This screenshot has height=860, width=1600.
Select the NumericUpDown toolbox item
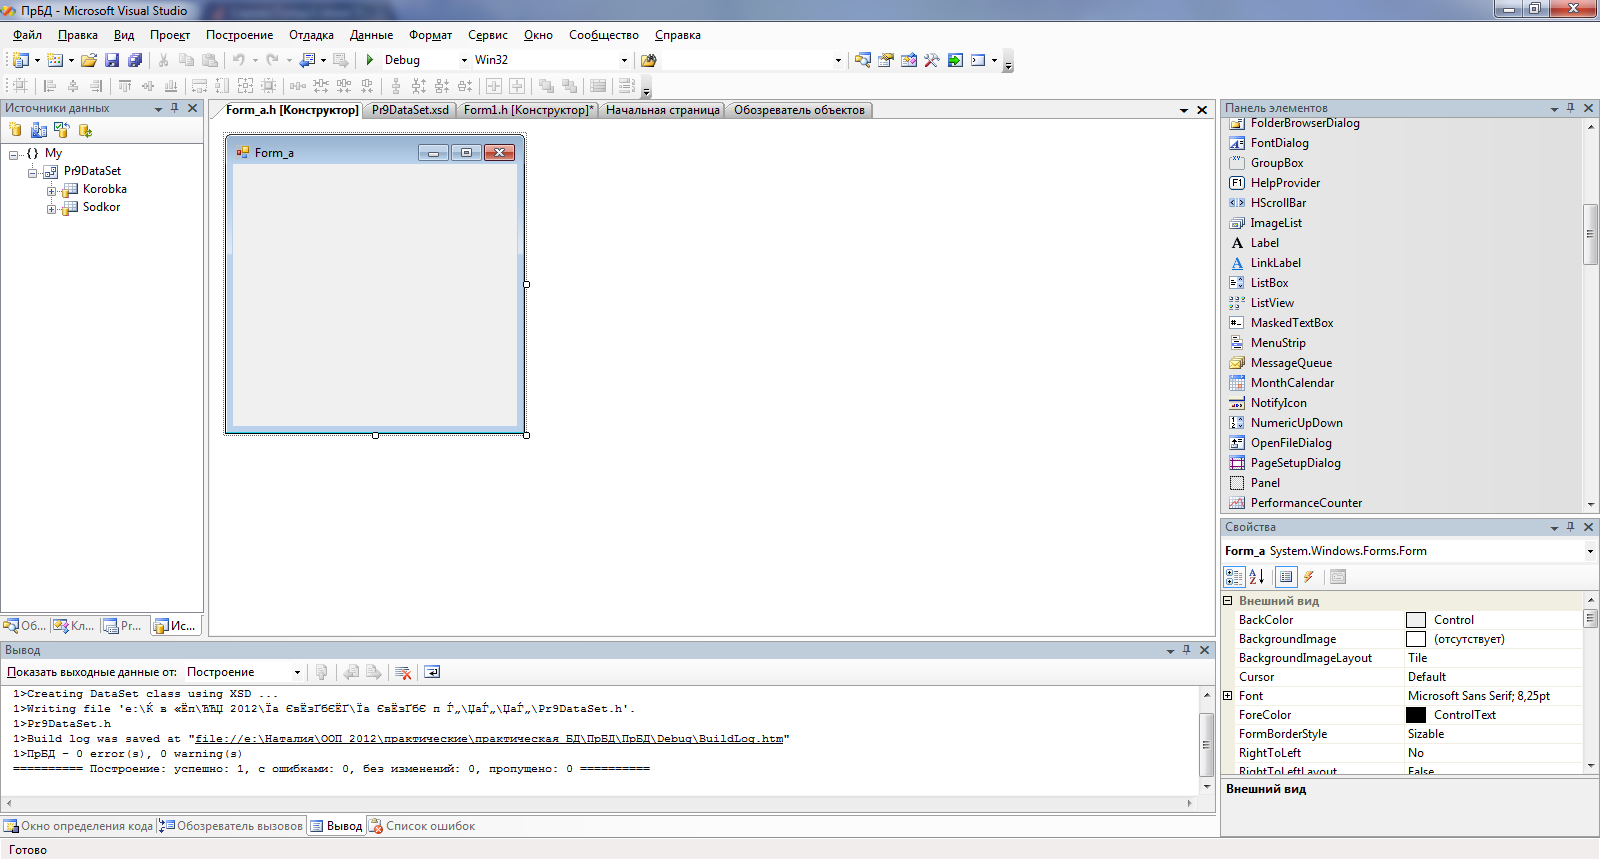1296,423
